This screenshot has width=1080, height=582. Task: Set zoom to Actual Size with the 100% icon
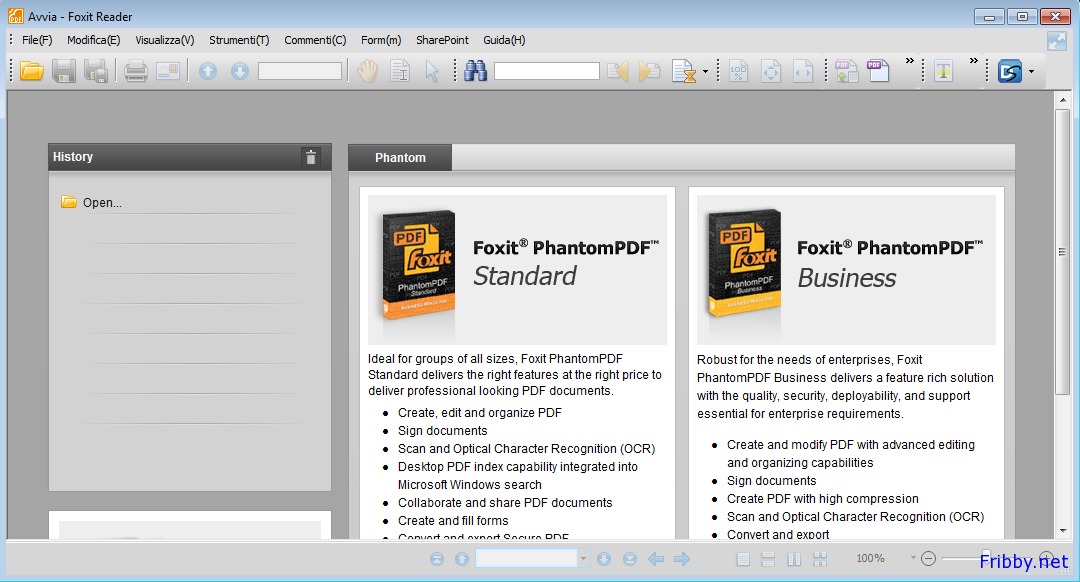(738, 71)
